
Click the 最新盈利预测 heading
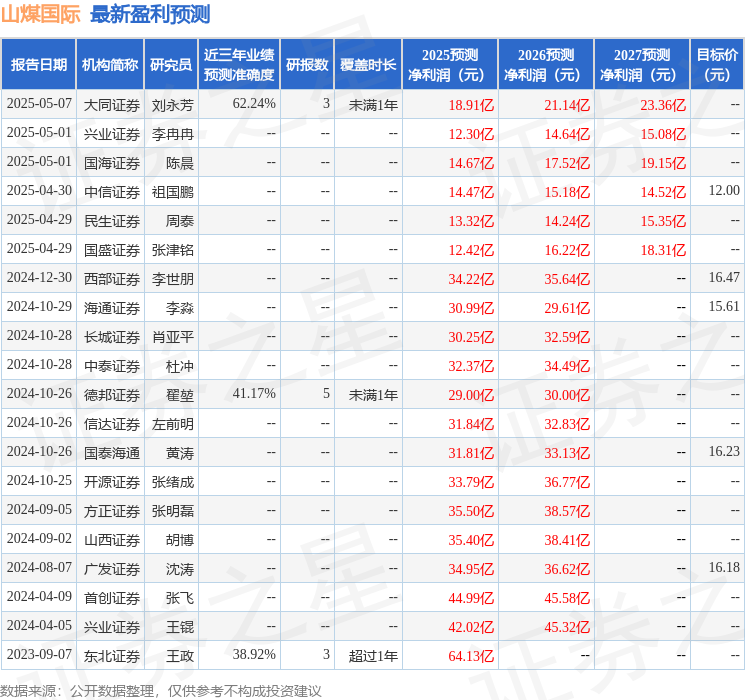tap(150, 14)
